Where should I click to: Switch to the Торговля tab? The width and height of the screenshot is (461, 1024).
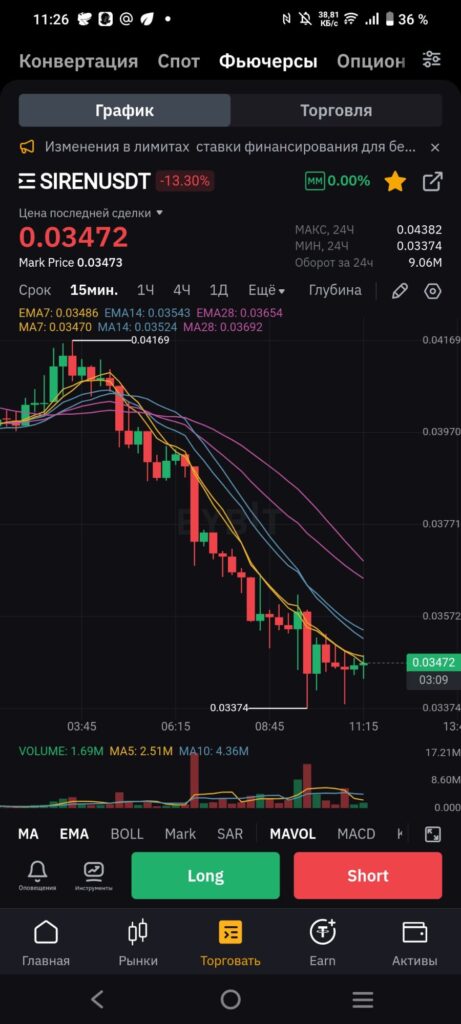click(x=336, y=110)
